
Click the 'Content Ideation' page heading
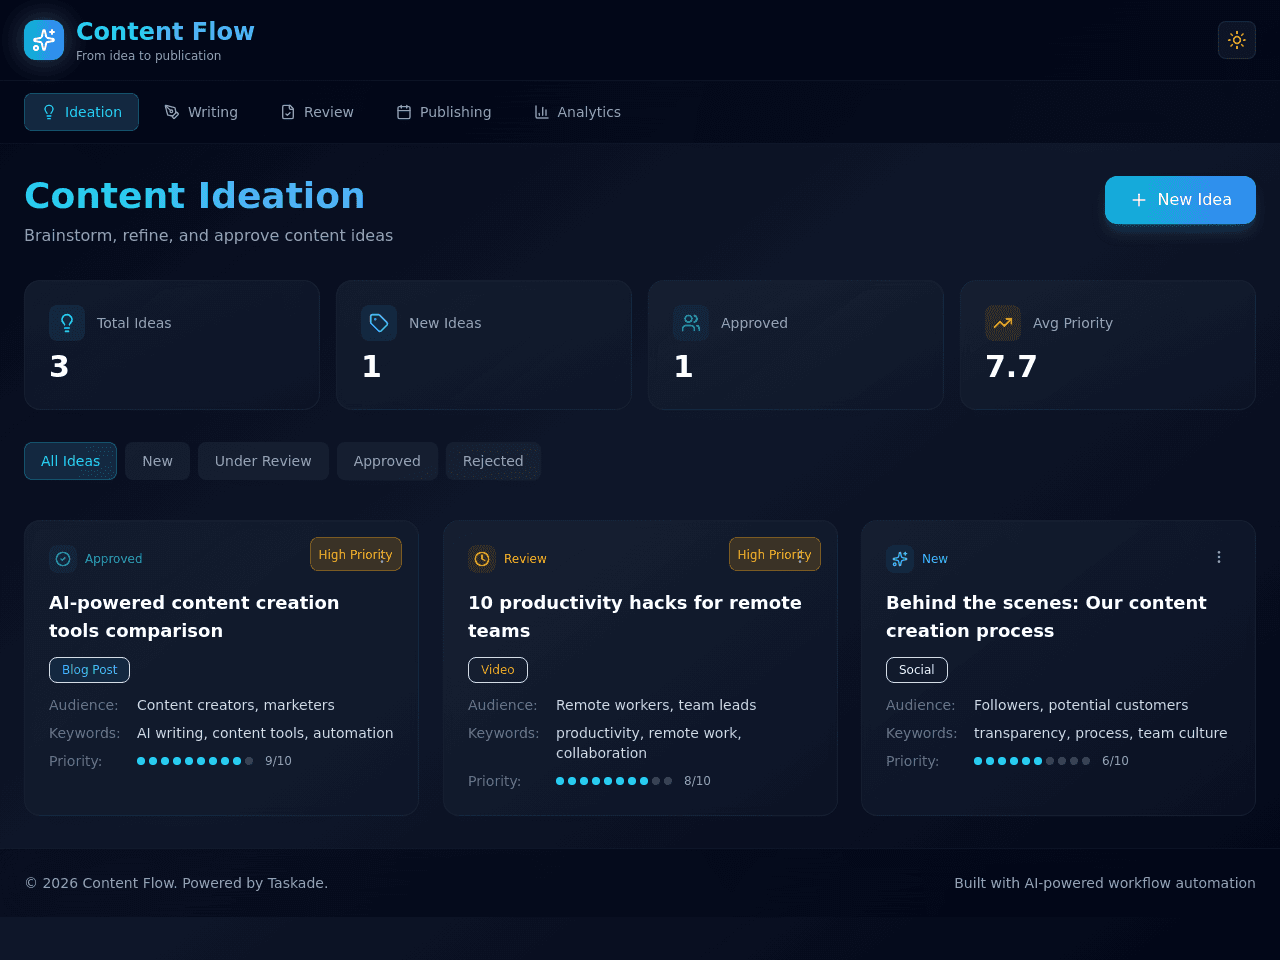(x=194, y=196)
